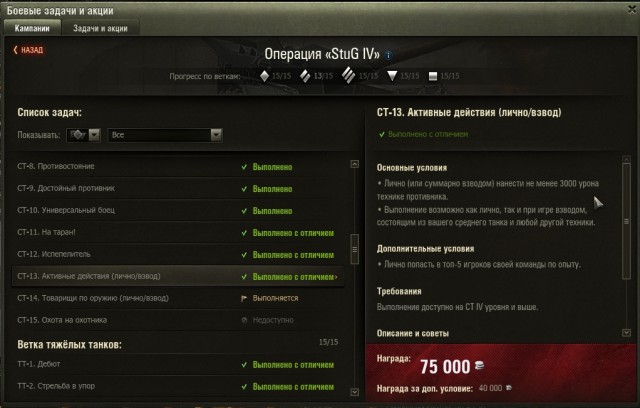640x408 pixels.
Task: Click the green checkmark of СТ-9 status
Action: pos(244,189)
